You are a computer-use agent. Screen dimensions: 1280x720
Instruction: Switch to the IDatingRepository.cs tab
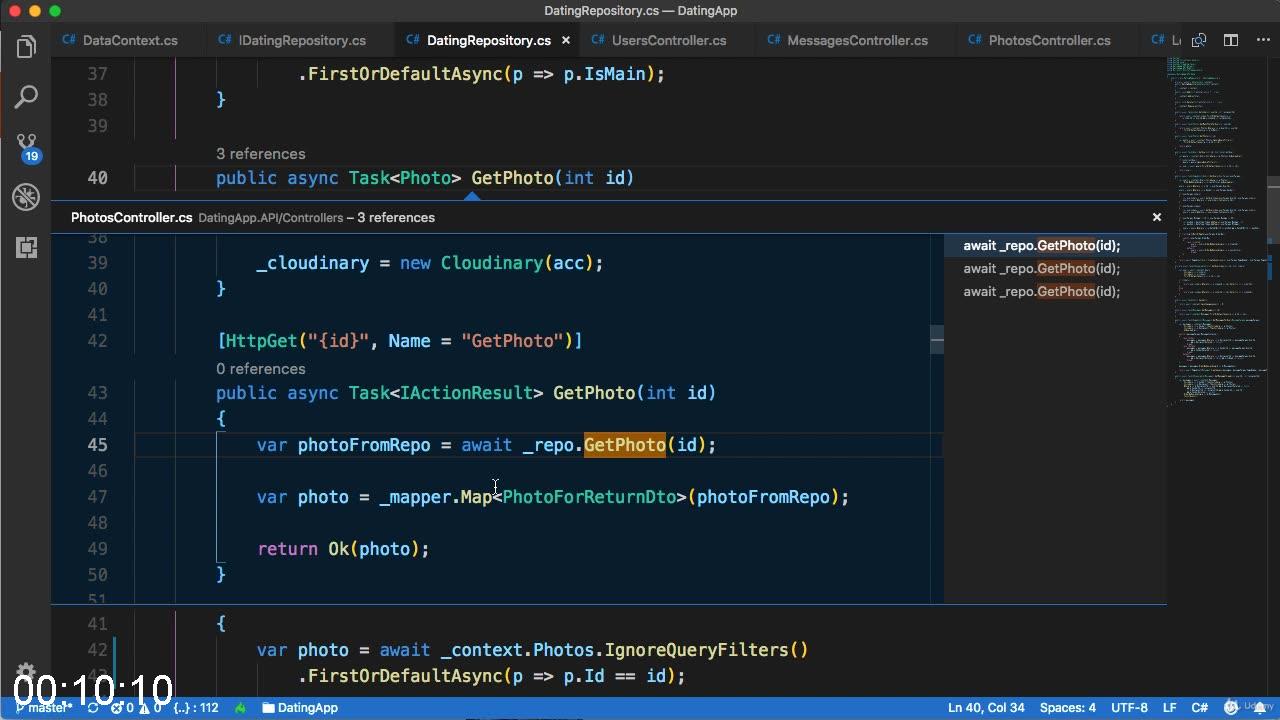click(302, 41)
